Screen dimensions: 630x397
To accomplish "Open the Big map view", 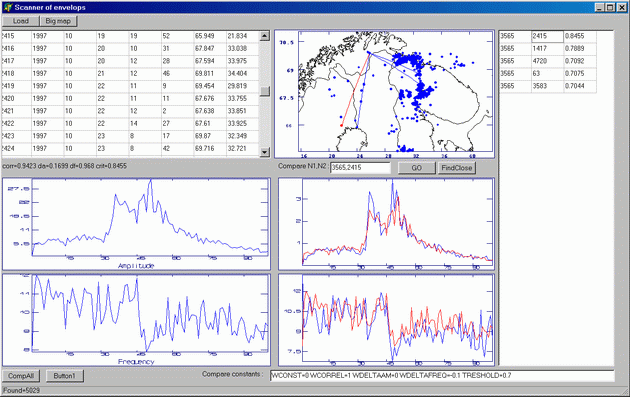I will pyautogui.click(x=58, y=21).
